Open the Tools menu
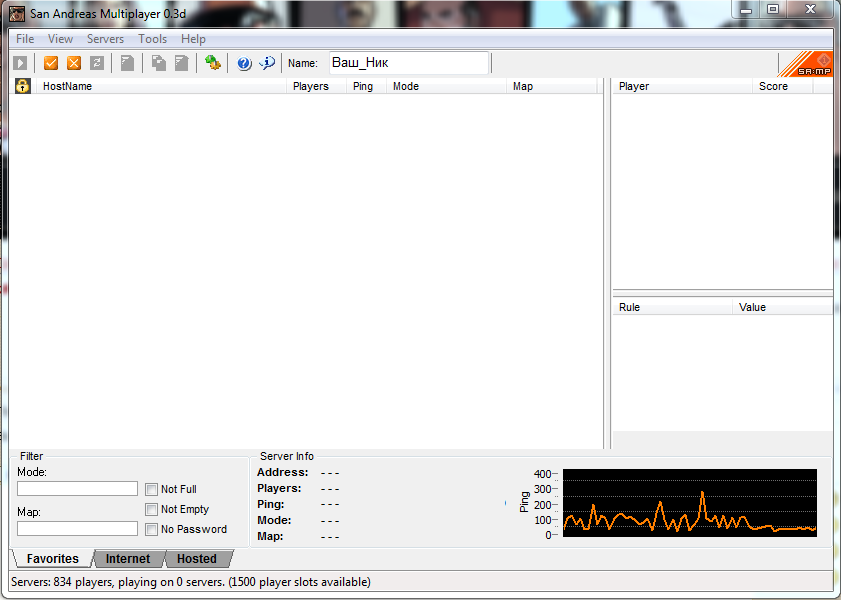The height and width of the screenshot is (600, 841). 152,39
